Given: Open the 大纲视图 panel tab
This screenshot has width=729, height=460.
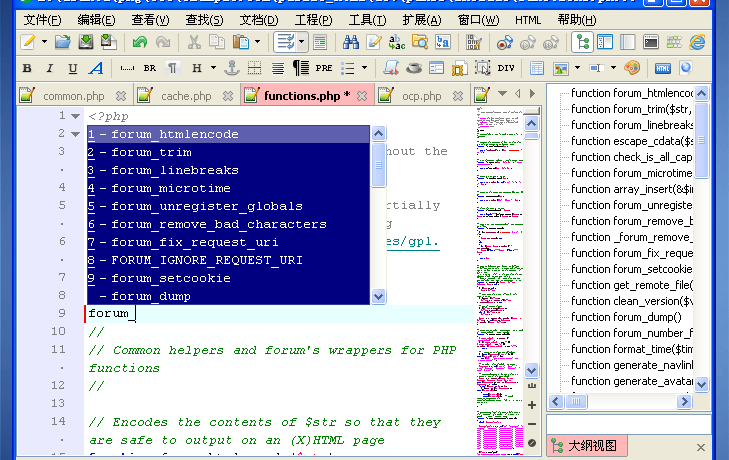Looking at the screenshot, I should [x=587, y=446].
